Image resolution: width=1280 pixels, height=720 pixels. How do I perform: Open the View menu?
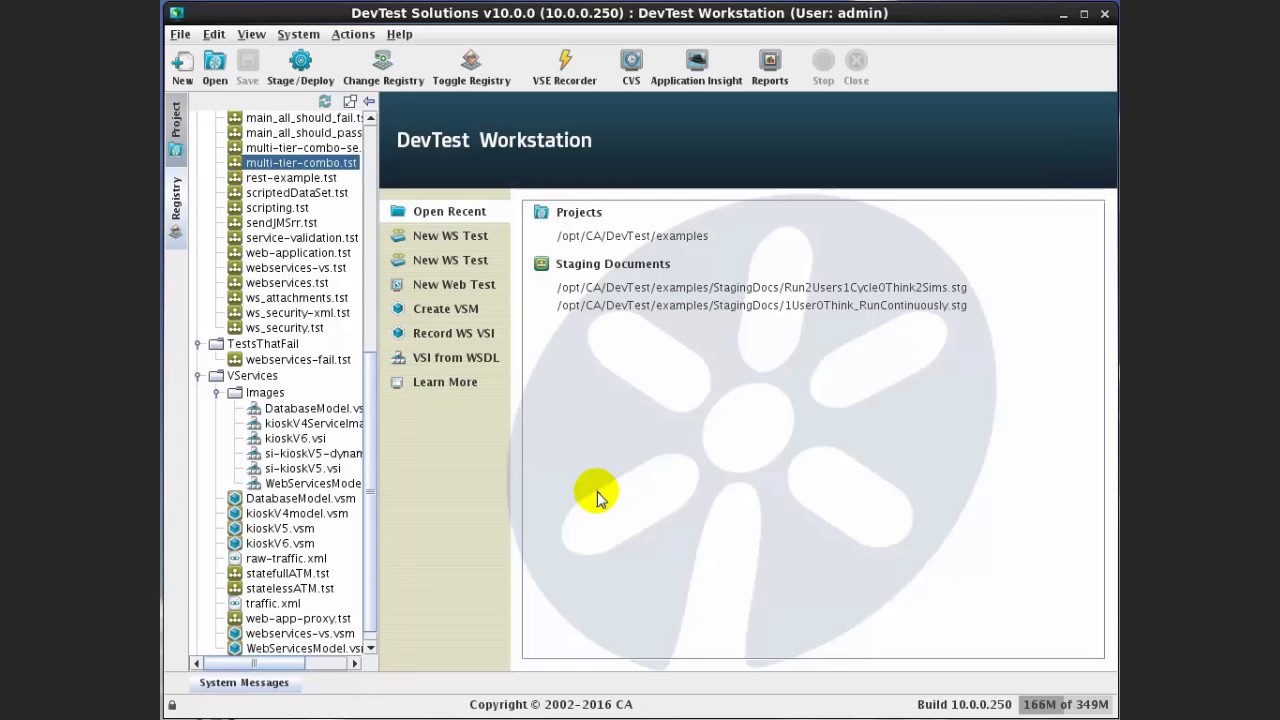pyautogui.click(x=251, y=34)
